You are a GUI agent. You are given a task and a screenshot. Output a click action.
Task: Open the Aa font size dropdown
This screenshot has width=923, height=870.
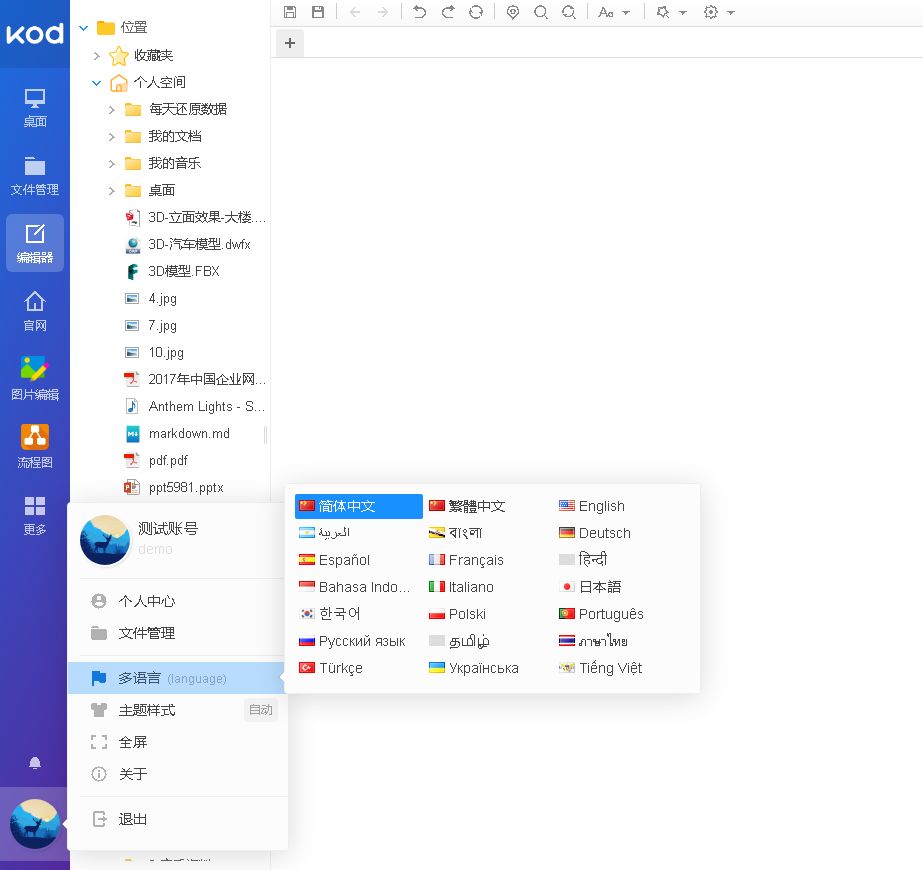tap(614, 12)
